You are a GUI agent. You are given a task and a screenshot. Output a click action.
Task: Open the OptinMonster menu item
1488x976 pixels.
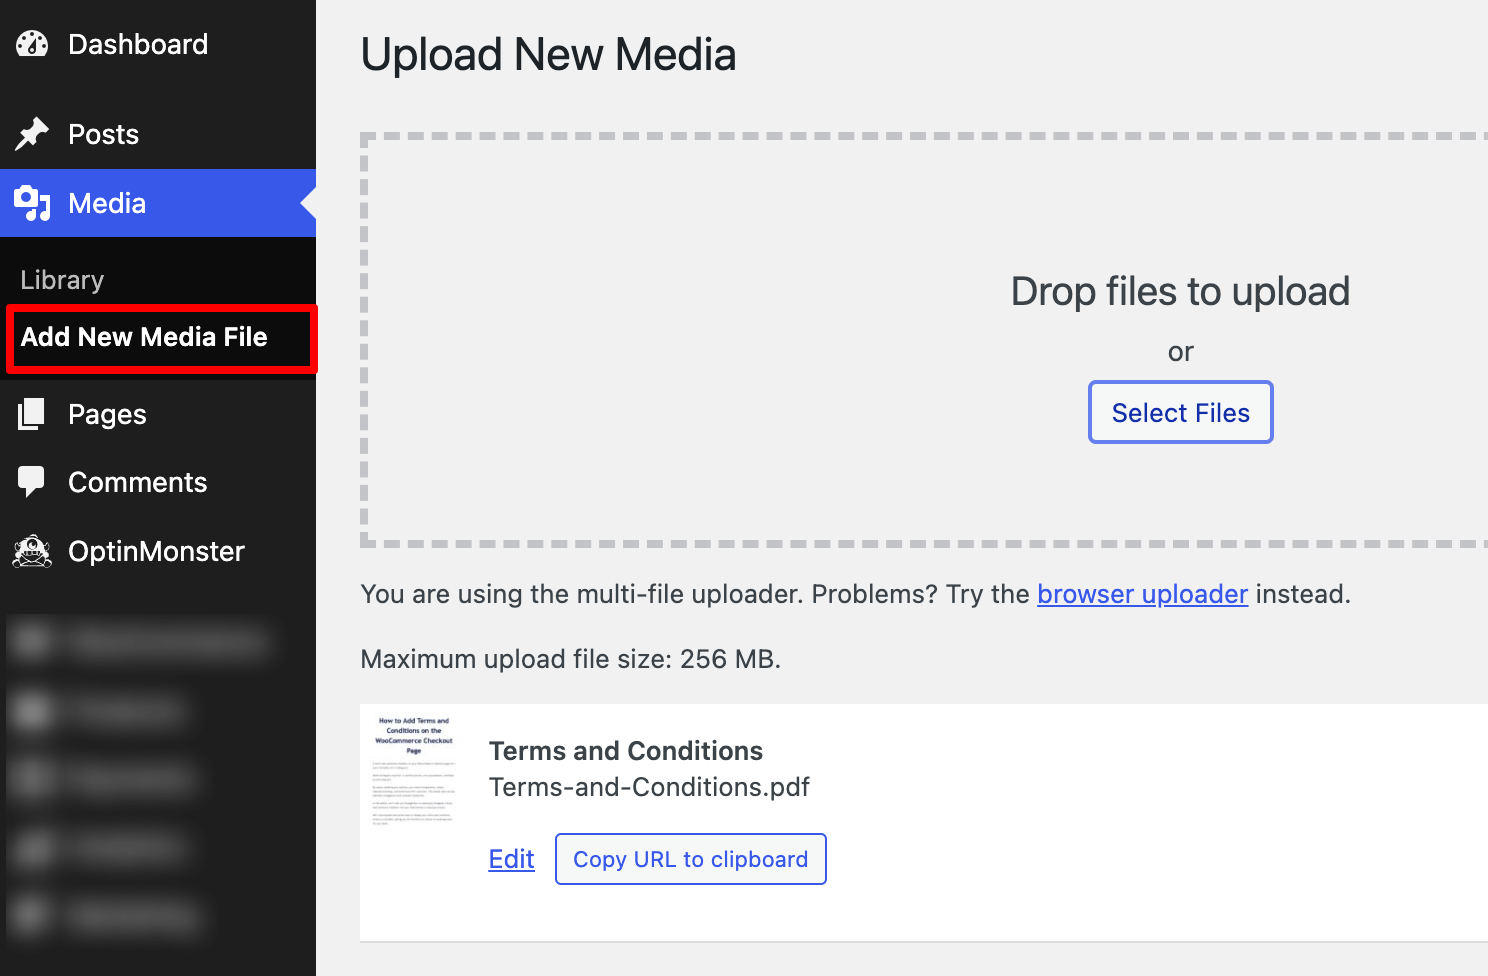(156, 551)
